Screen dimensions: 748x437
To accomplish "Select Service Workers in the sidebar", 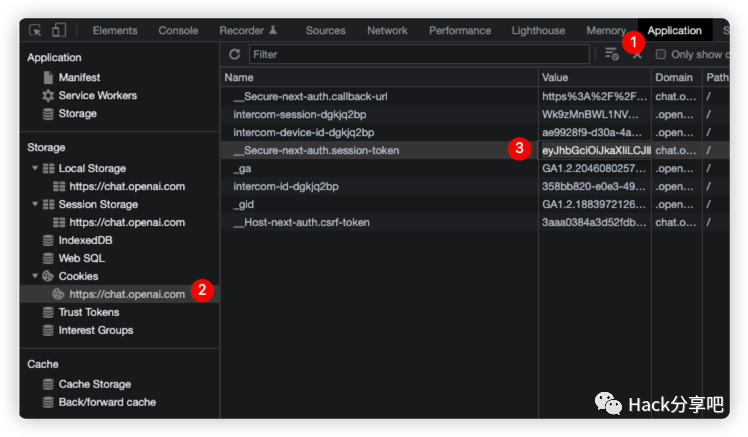I will point(98,95).
